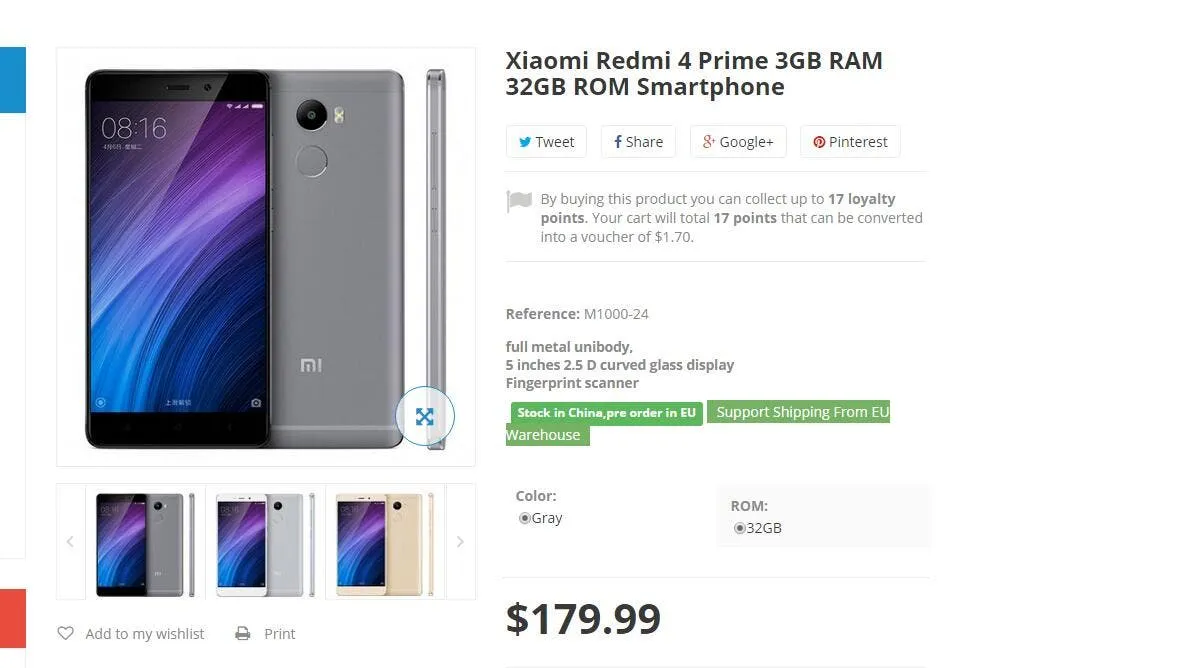Image resolution: width=1178 pixels, height=668 pixels.
Task: Click the Twitter bird icon
Action: coord(524,142)
